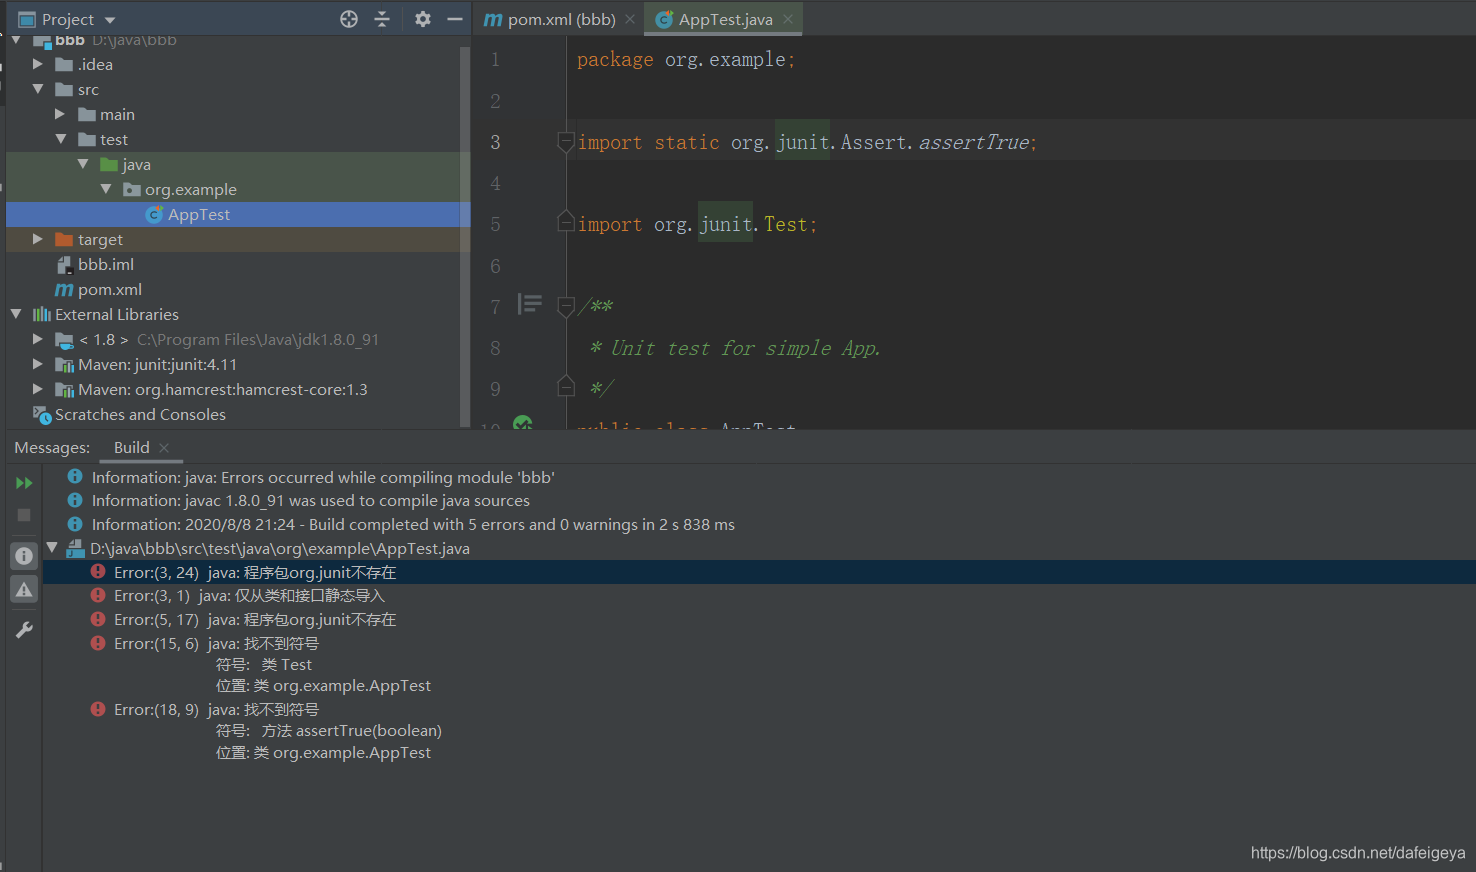Click the .idea folder icon
1476x872 pixels.
[64, 64]
